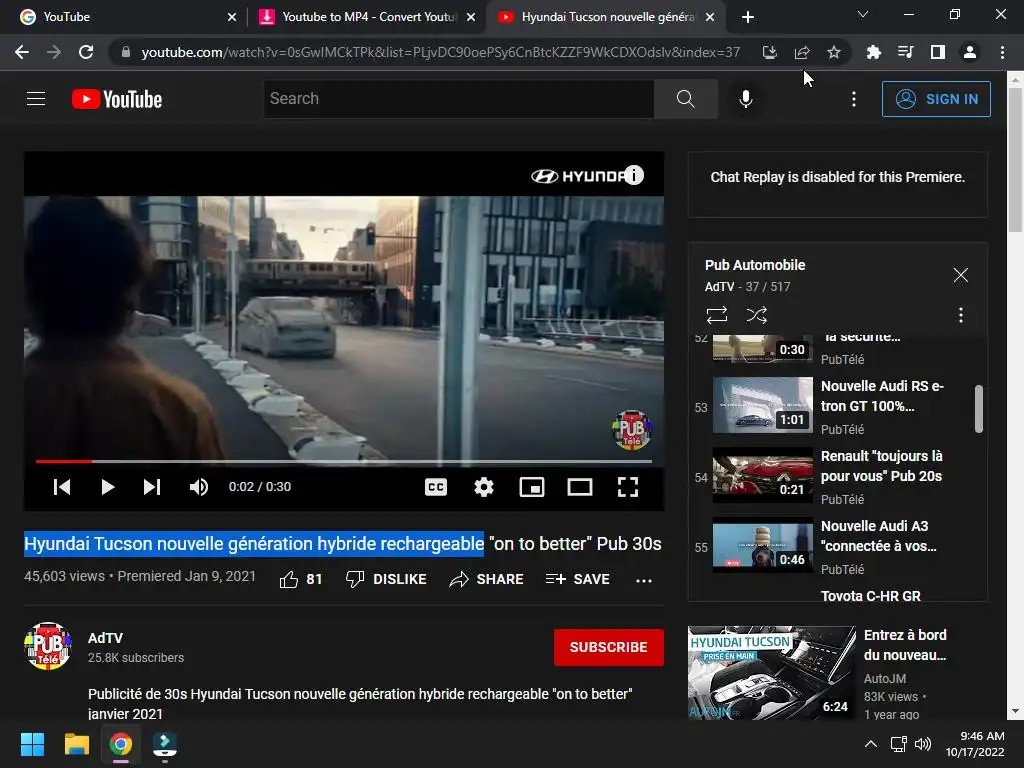Screen dimensions: 1024x768
Task: SAVE video to a playlist
Action: tap(577, 579)
